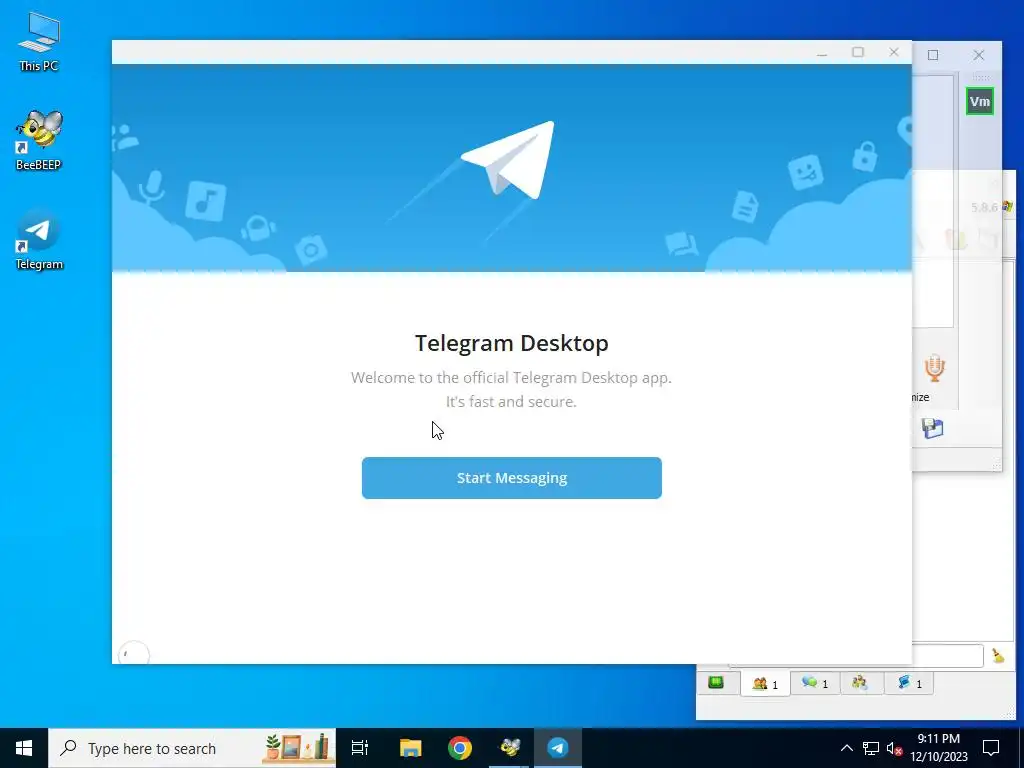The width and height of the screenshot is (1024, 768).
Task: Click the broom clear icon in BeeBEEP
Action: [998, 656]
